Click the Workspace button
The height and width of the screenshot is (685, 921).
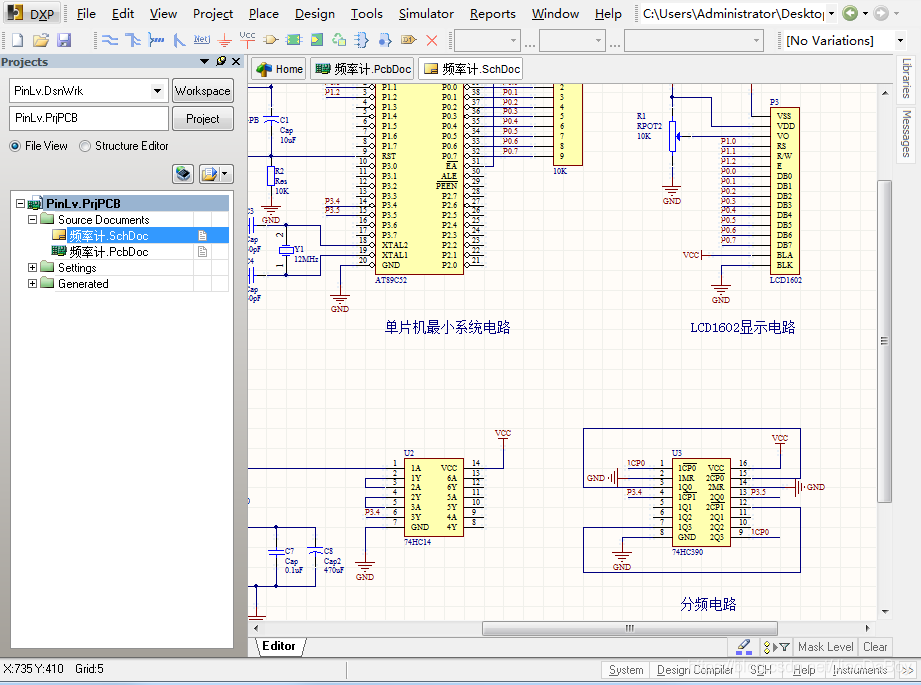point(202,91)
